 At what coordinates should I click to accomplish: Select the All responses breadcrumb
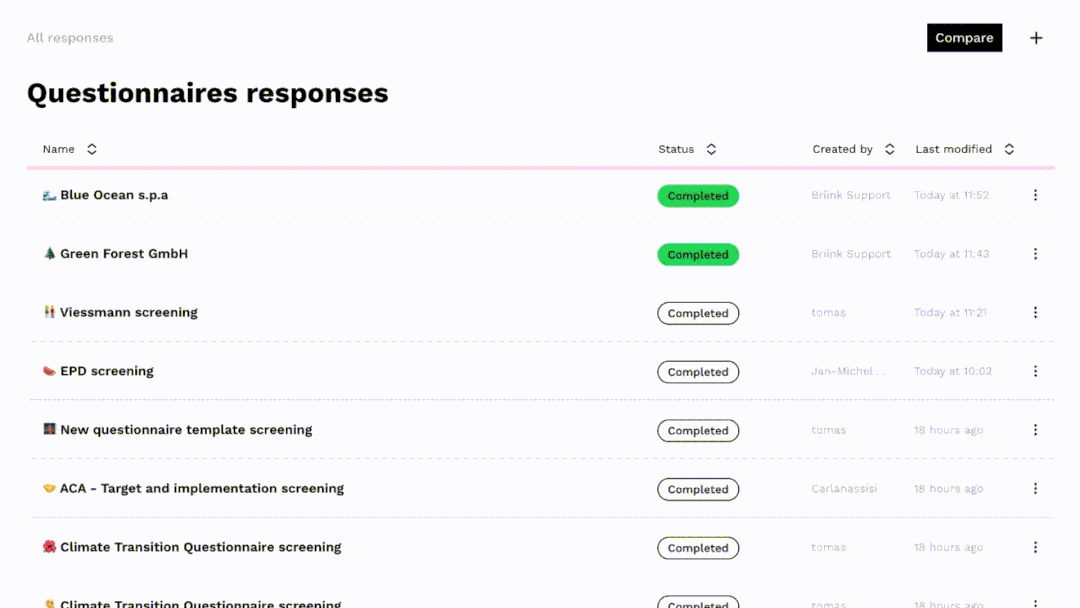tap(69, 37)
